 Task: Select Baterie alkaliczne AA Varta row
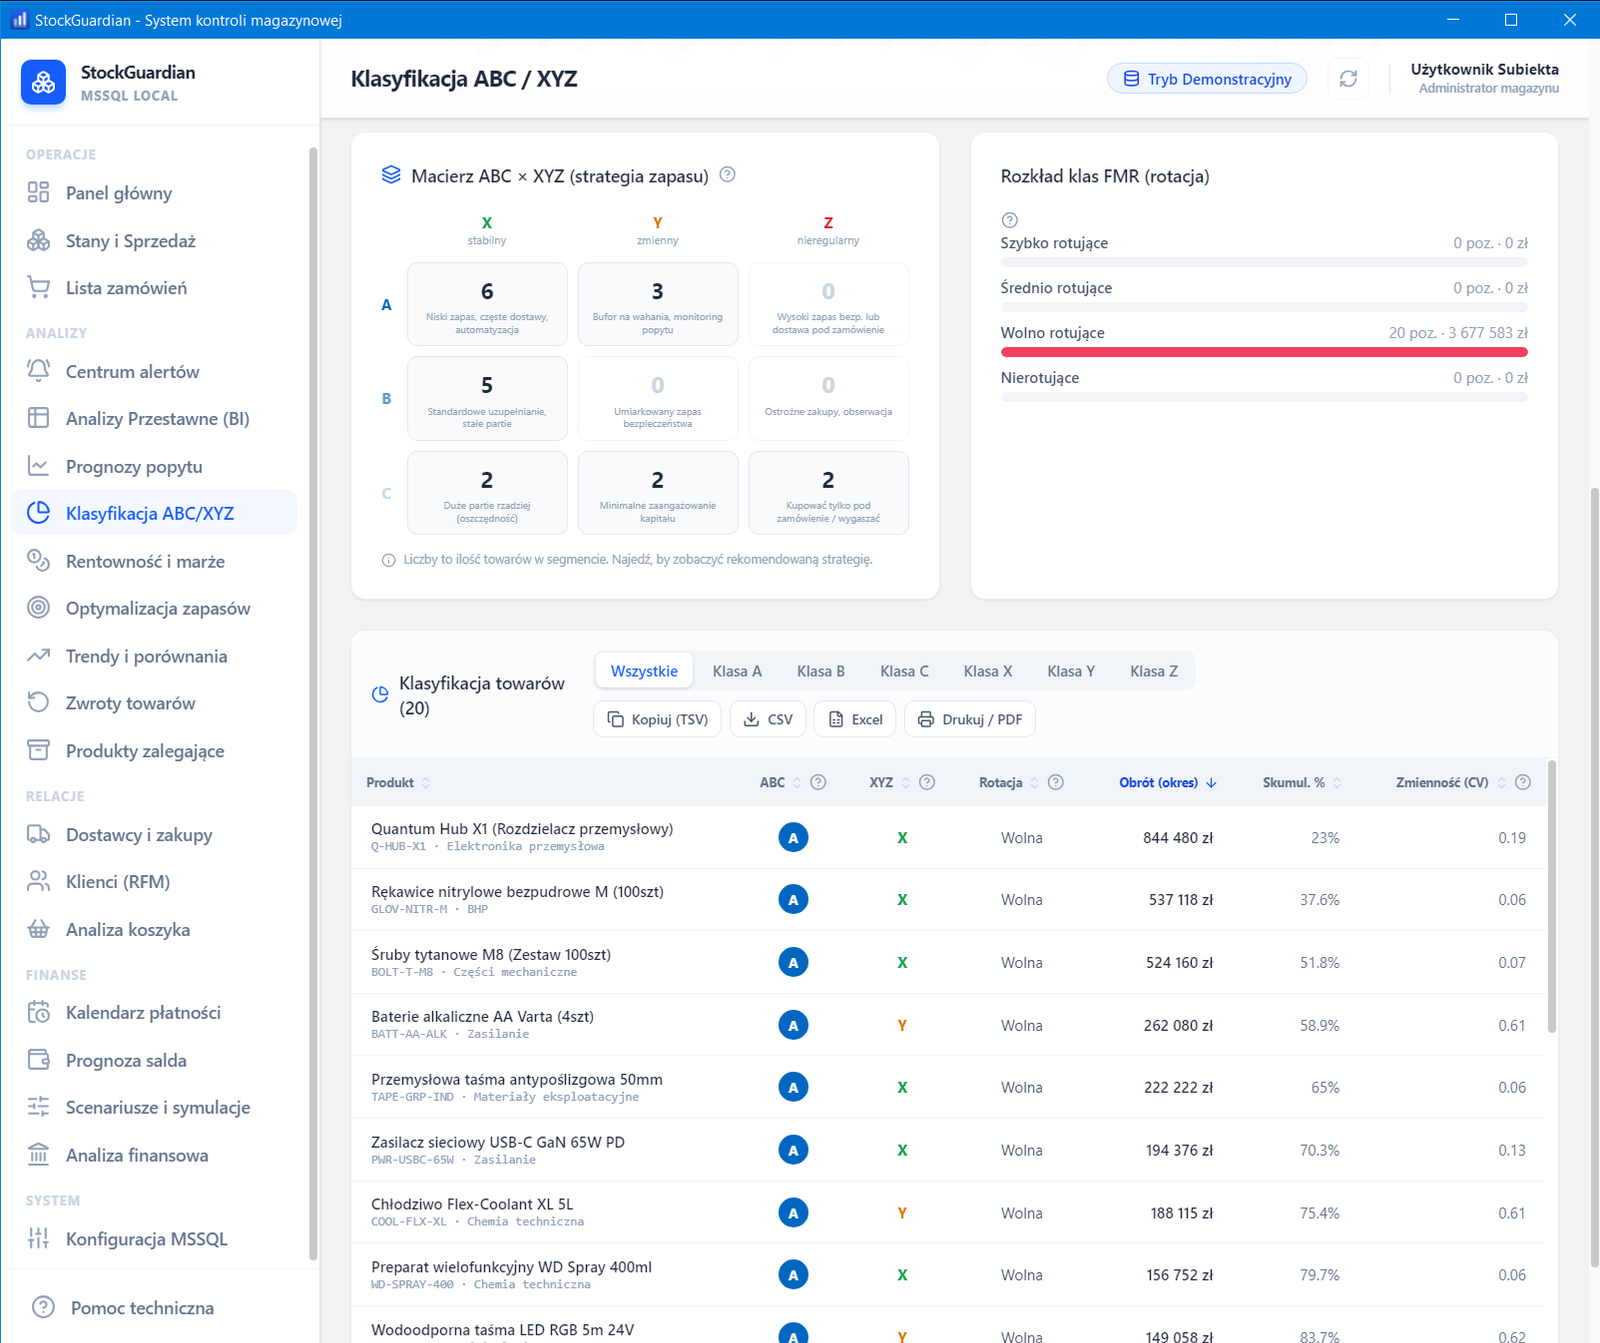point(949,1025)
